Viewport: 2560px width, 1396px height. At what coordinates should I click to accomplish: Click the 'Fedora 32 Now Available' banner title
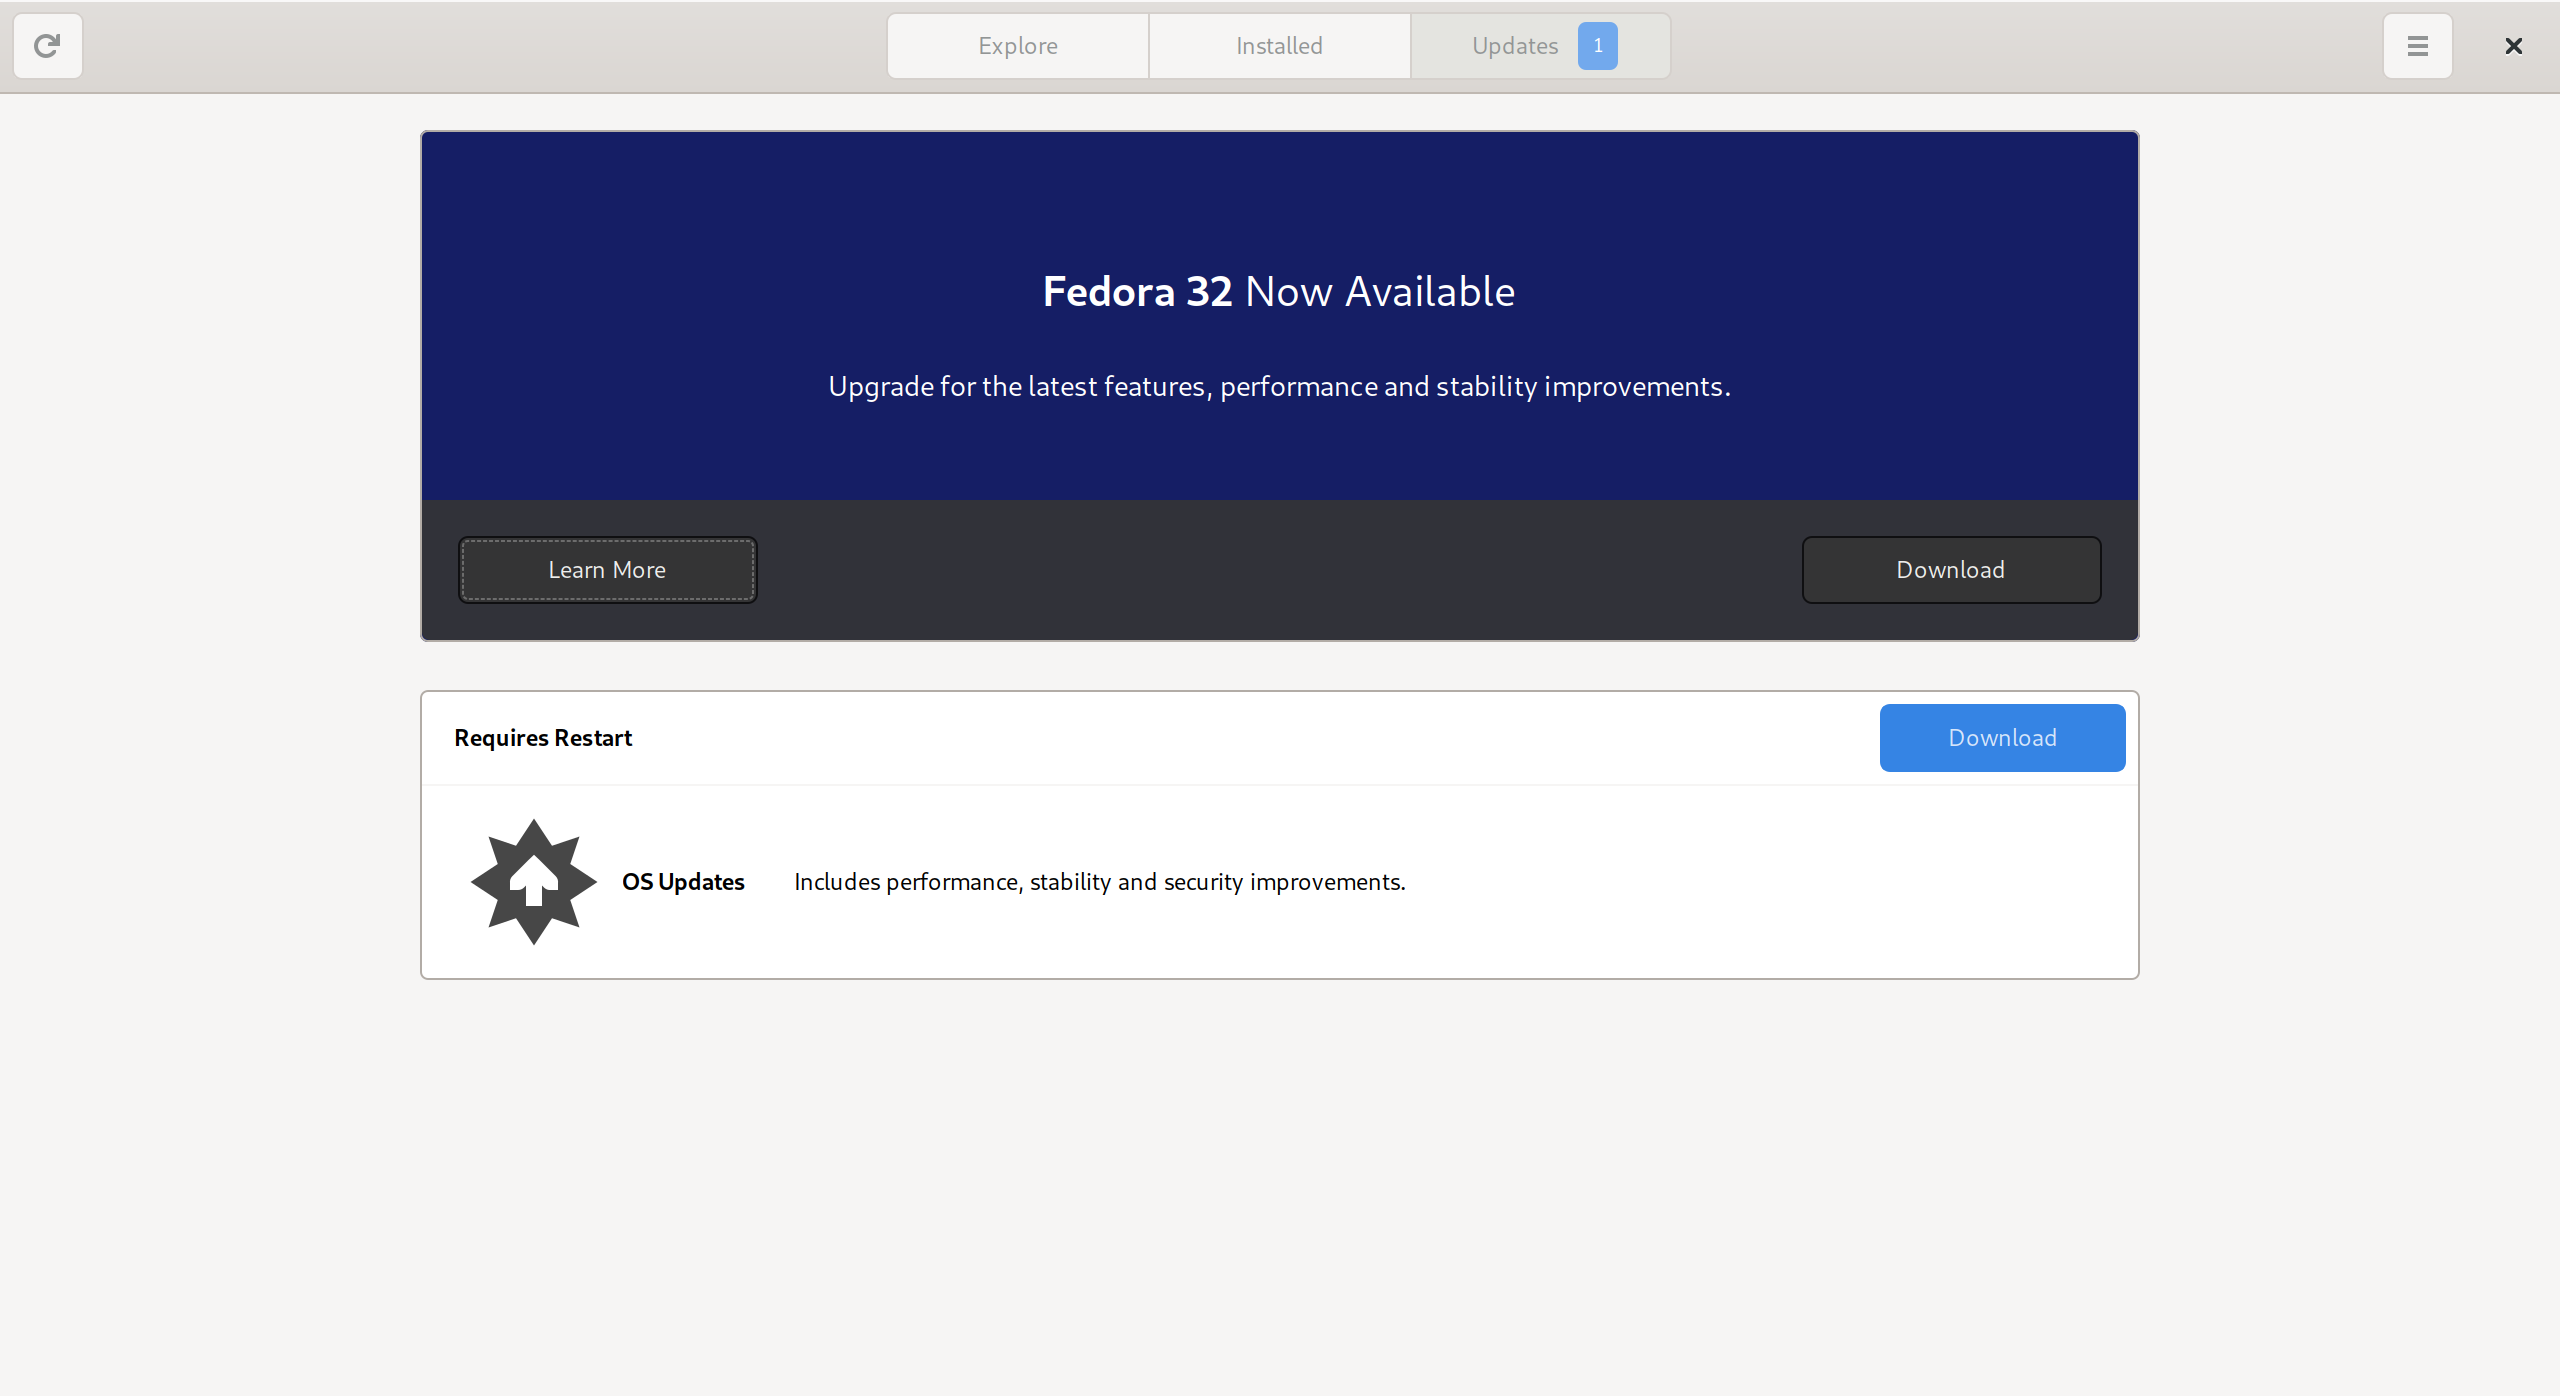(x=1279, y=292)
